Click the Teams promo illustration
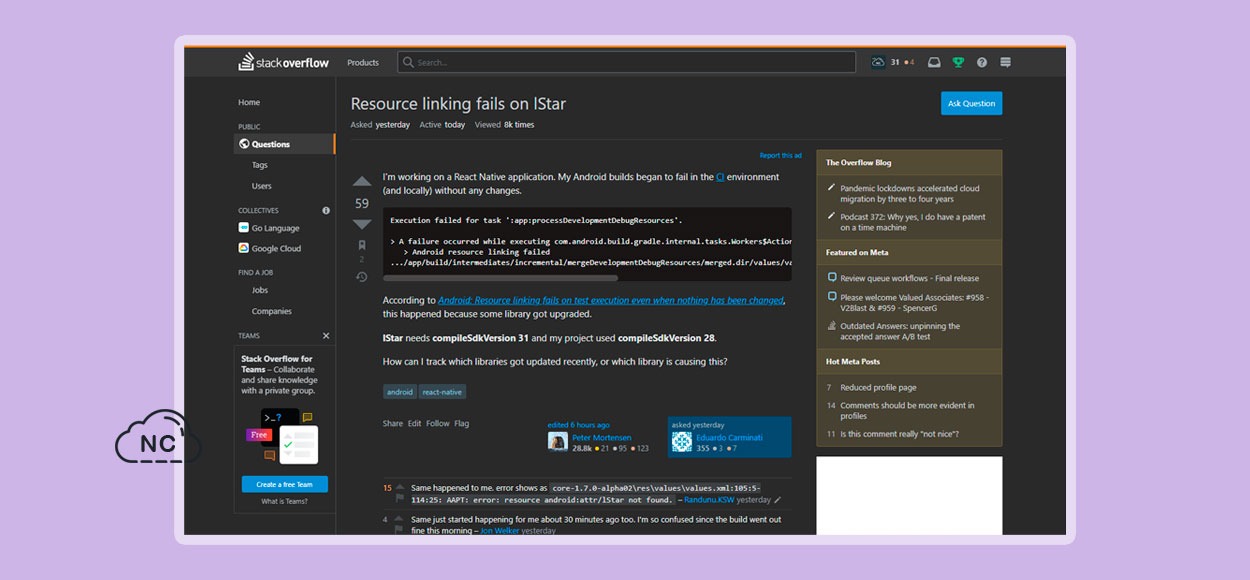The image size is (1250, 580). click(284, 437)
